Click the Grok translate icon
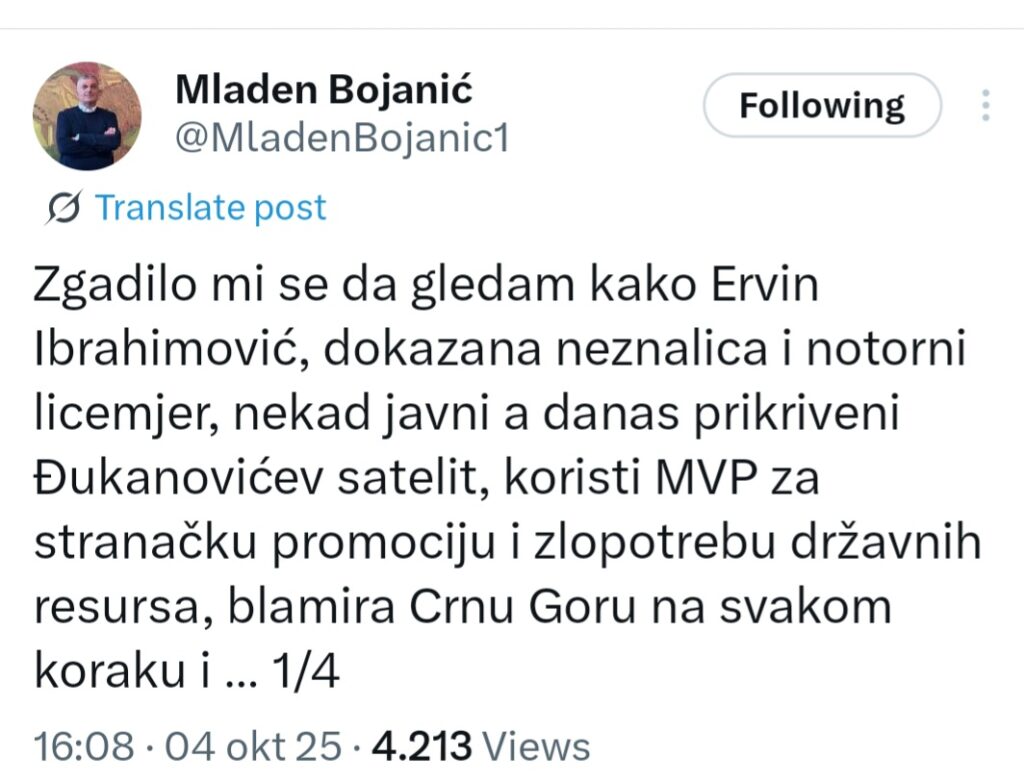The image size is (1024, 782). click(x=65, y=208)
